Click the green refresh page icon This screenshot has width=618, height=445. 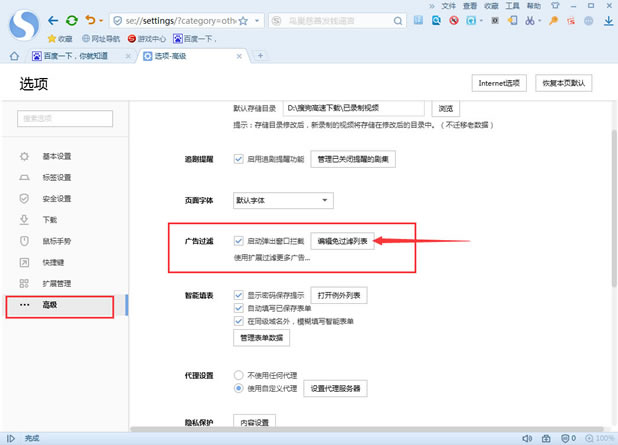(x=72, y=19)
